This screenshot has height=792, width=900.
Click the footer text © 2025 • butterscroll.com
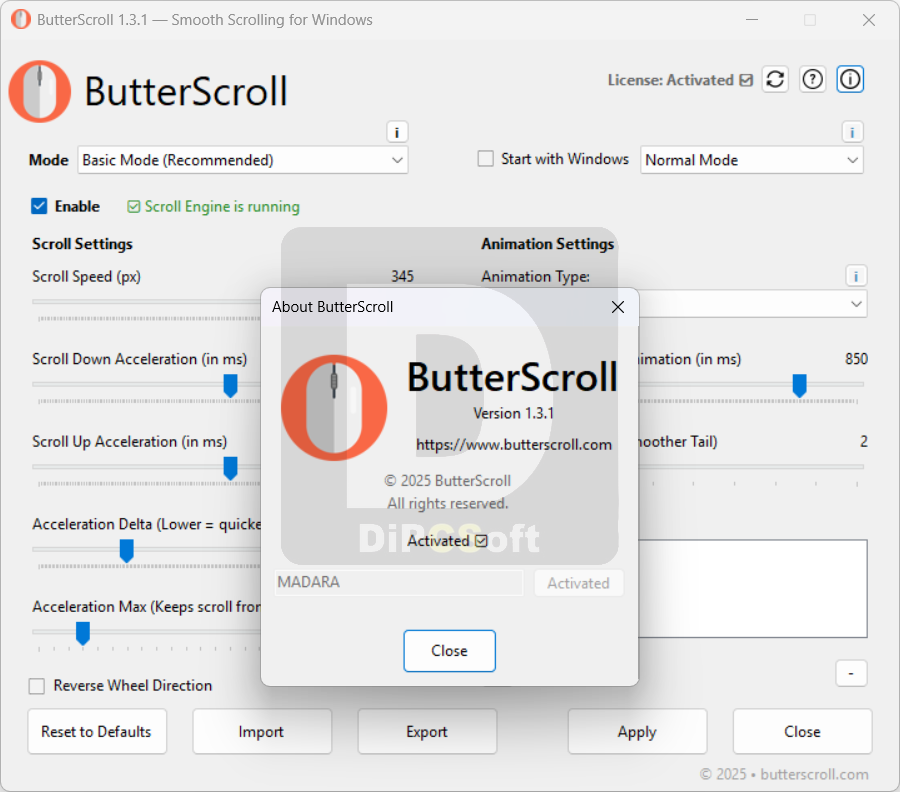pos(783,774)
